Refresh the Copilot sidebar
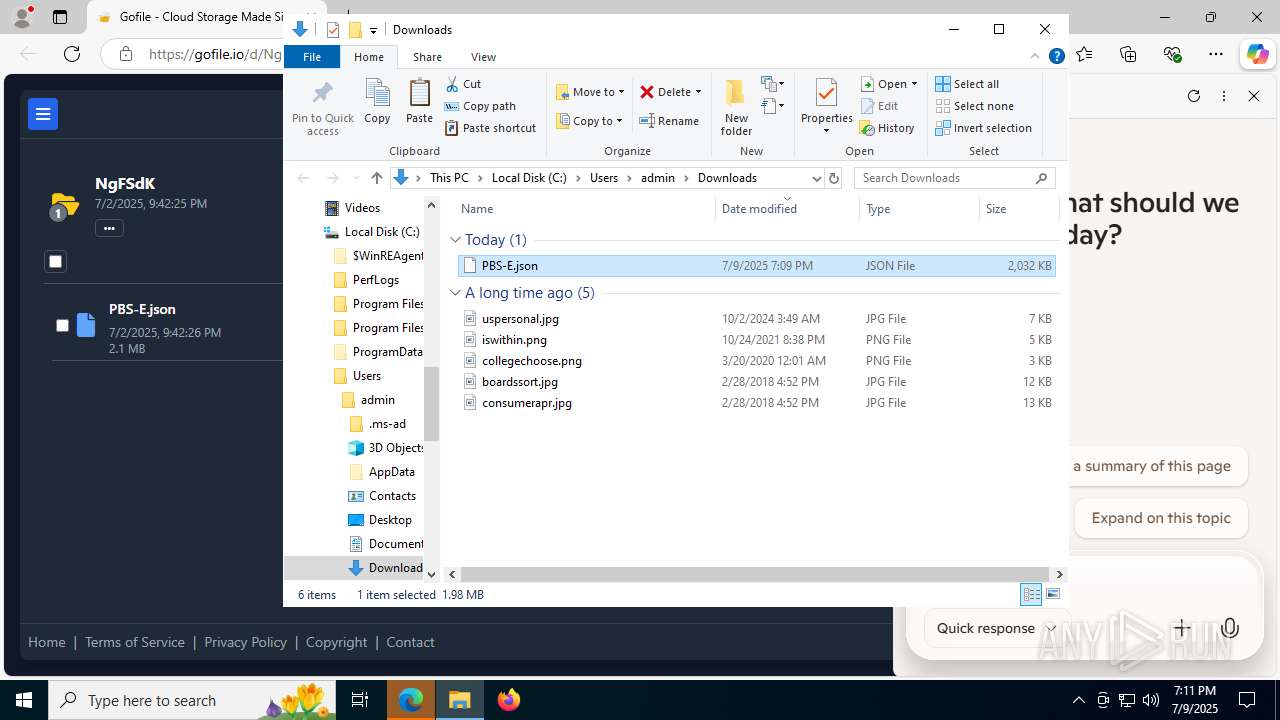Viewport: 1280px width, 720px height. coord(1193,96)
